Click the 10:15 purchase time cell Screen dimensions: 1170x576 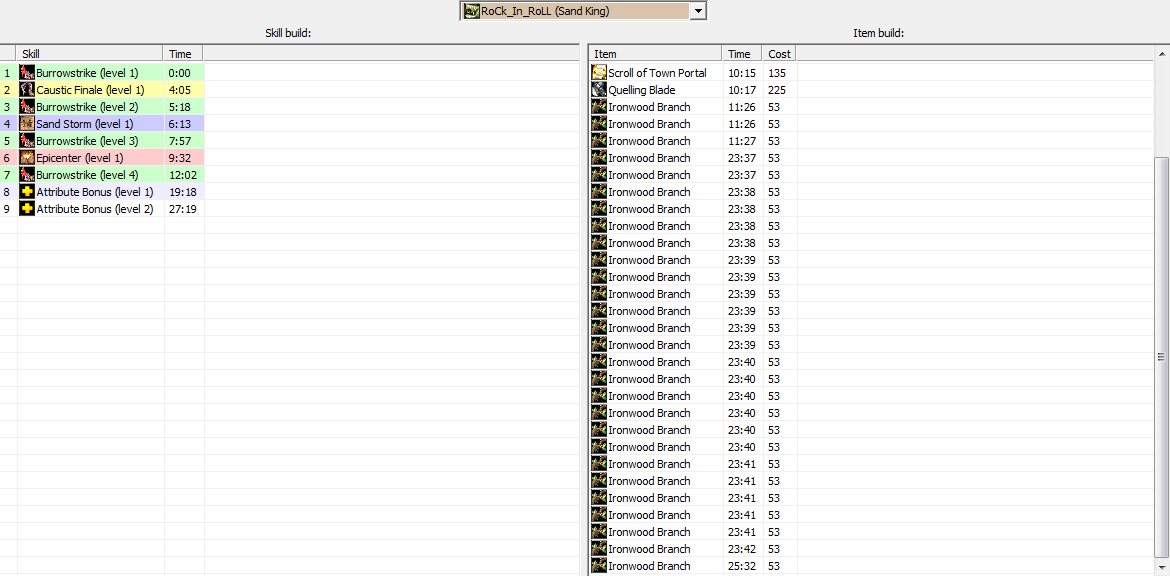click(x=742, y=73)
